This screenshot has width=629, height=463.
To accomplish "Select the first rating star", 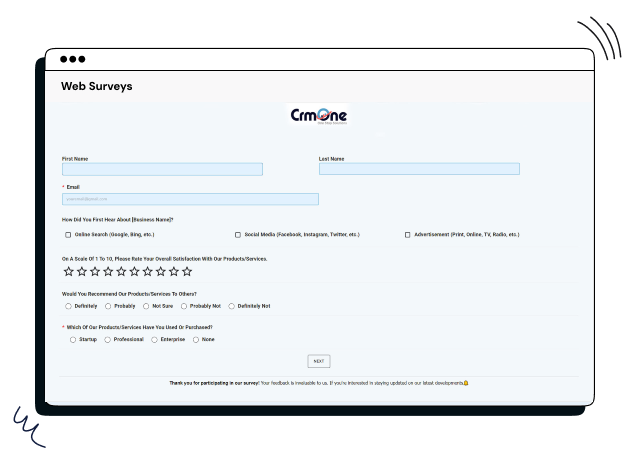I will pos(69,272).
